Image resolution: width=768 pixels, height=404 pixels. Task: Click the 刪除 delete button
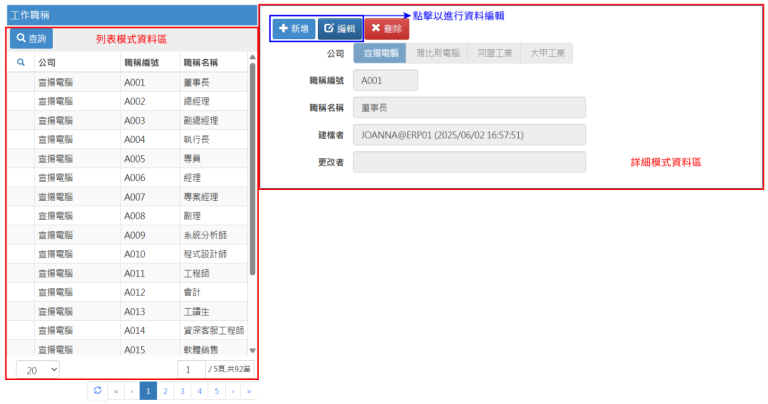click(x=386, y=29)
